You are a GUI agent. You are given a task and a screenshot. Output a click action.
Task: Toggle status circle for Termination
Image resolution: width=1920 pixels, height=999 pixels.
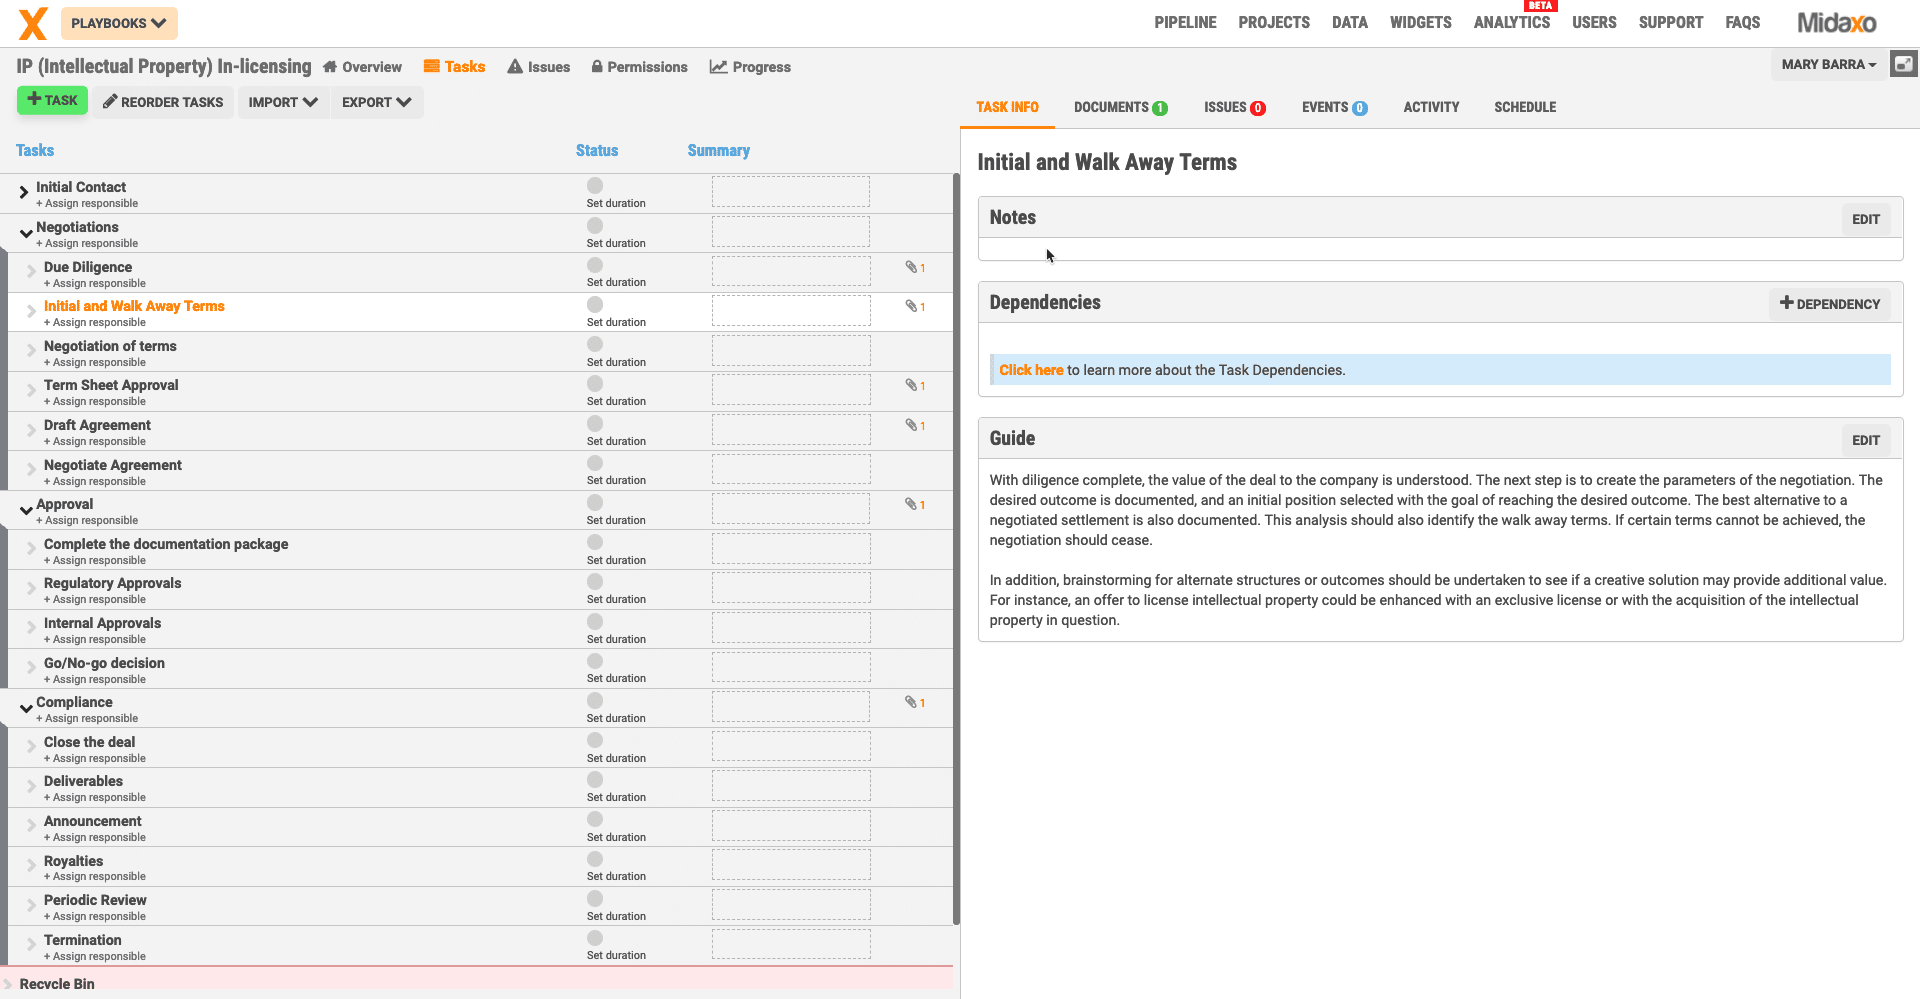595,938
